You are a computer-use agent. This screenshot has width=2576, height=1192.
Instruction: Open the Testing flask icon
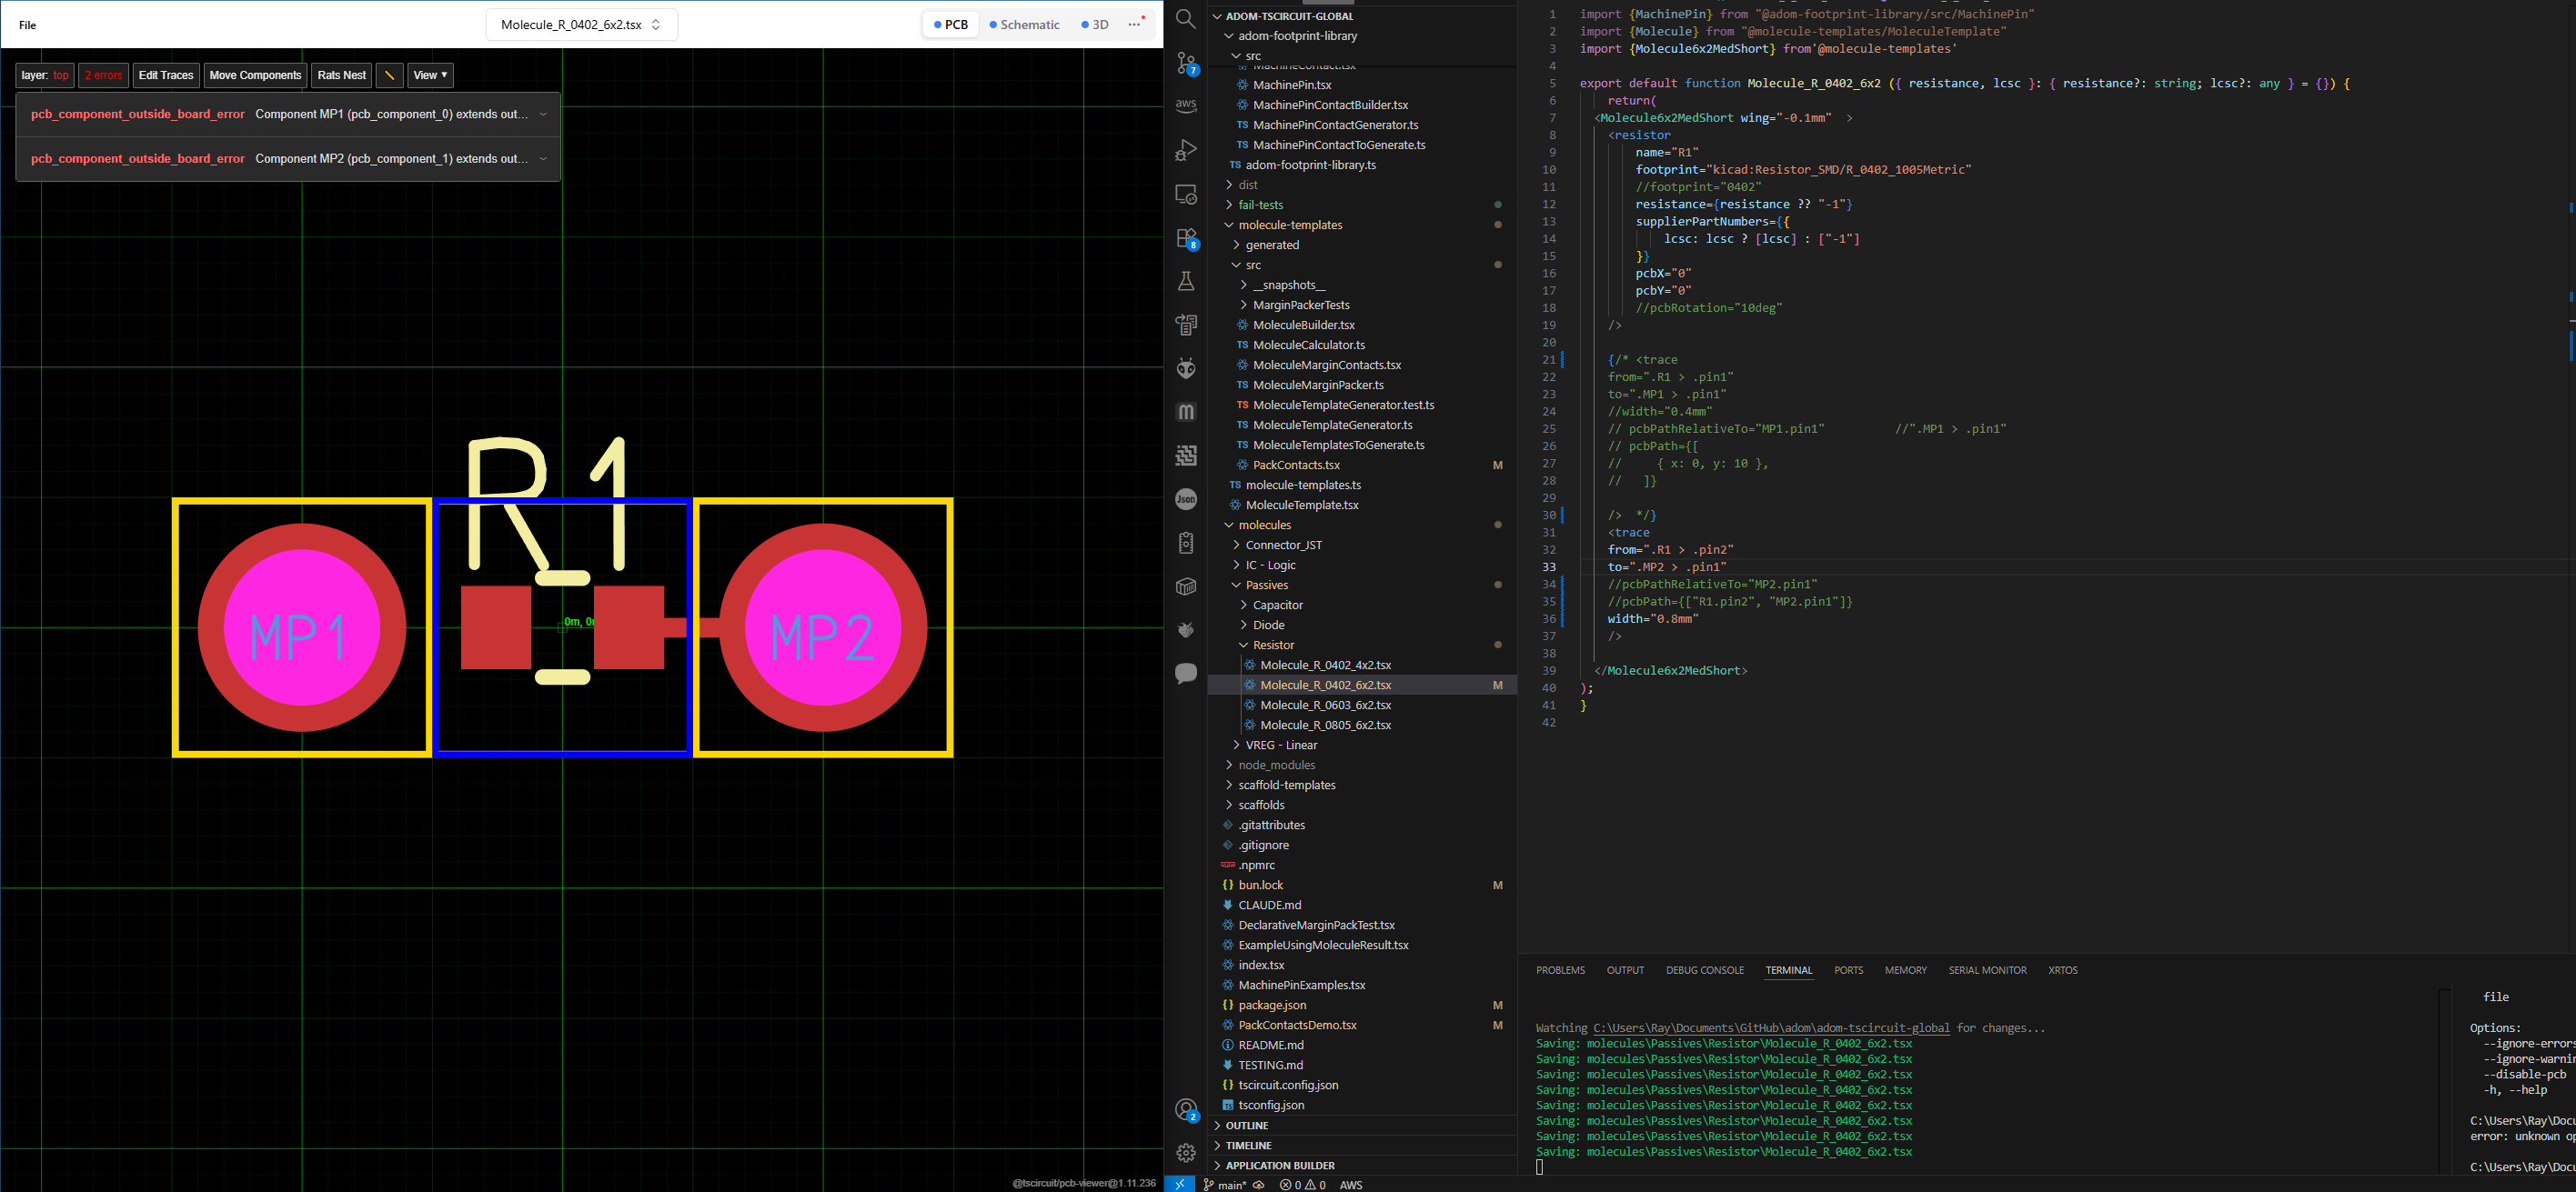point(1186,281)
